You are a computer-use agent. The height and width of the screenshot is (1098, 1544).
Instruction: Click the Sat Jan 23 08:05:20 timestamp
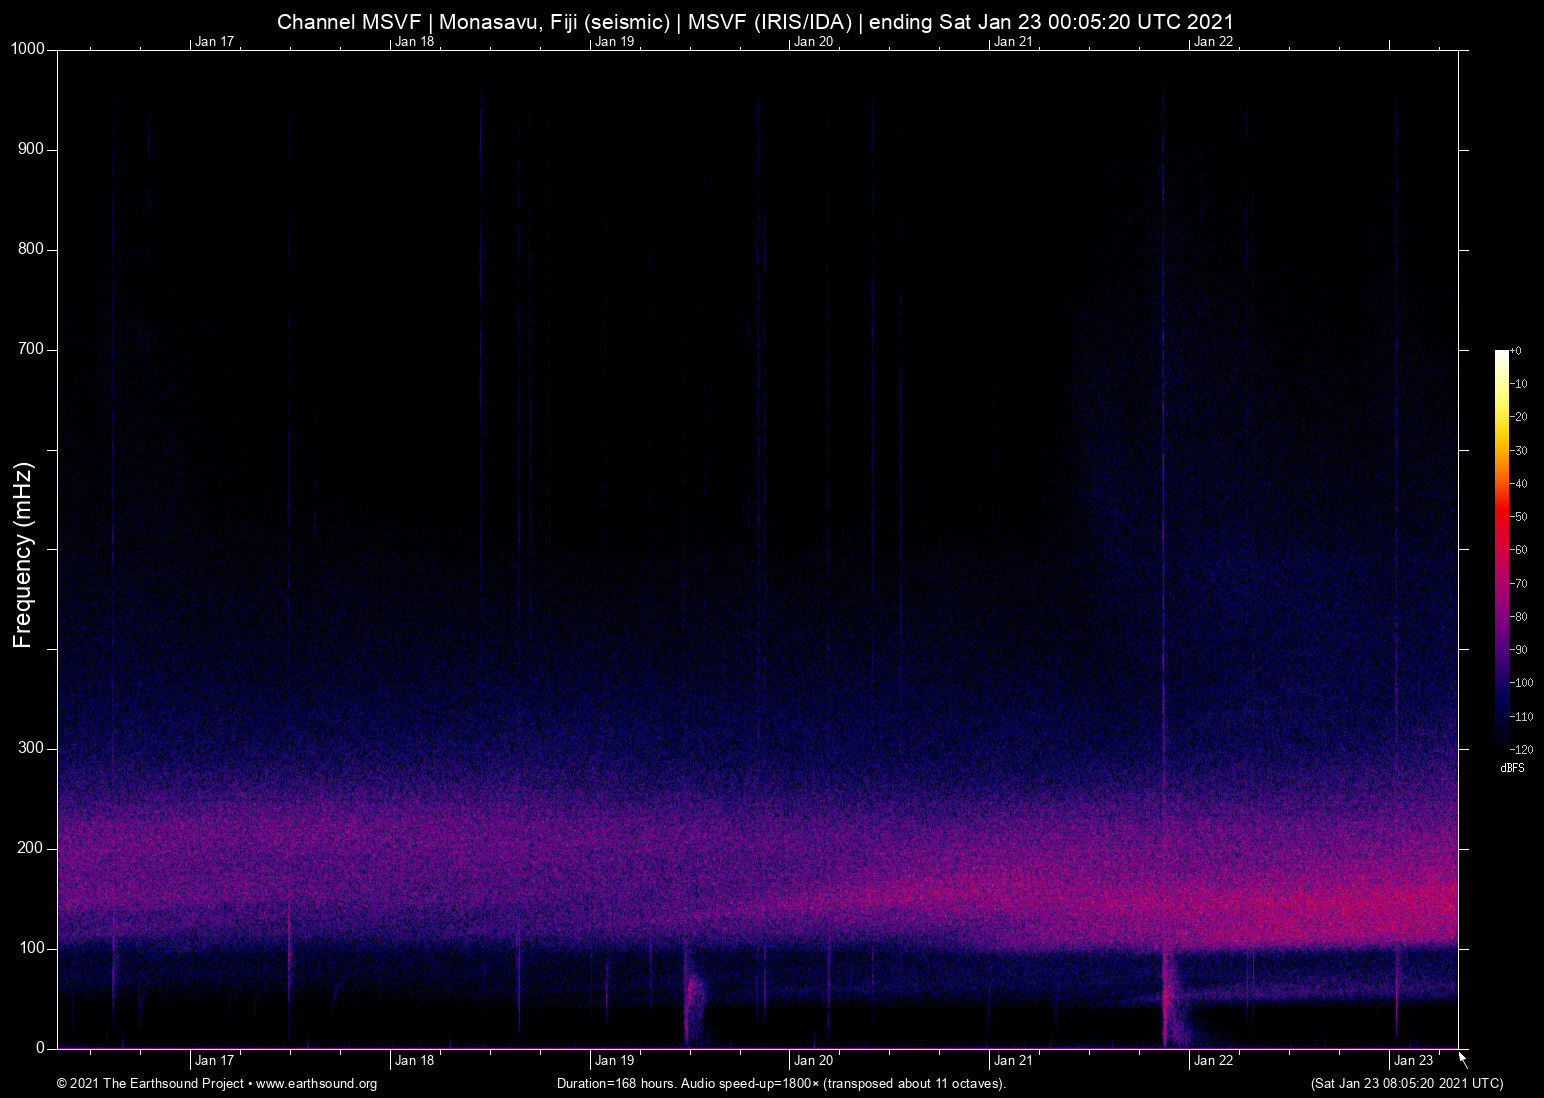1406,1084
